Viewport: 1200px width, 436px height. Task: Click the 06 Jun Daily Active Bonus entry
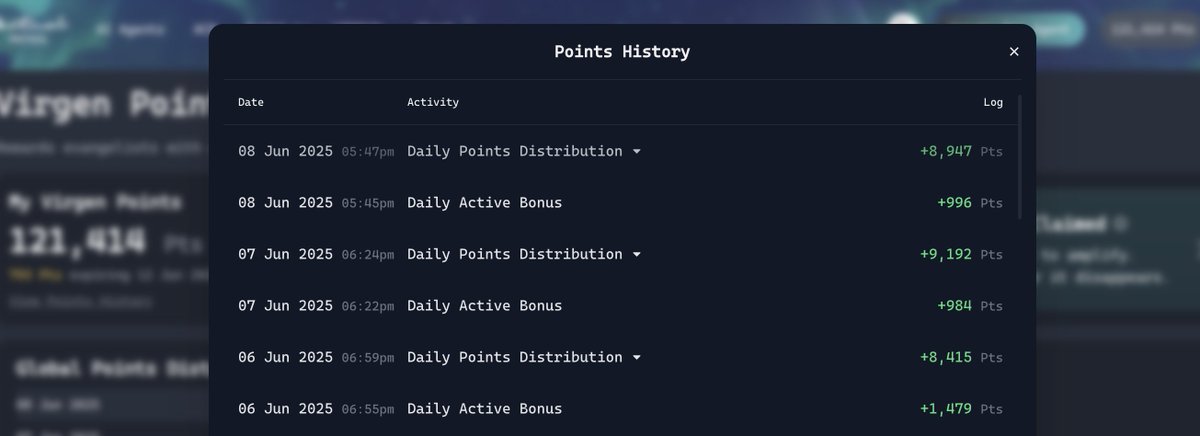pos(484,409)
